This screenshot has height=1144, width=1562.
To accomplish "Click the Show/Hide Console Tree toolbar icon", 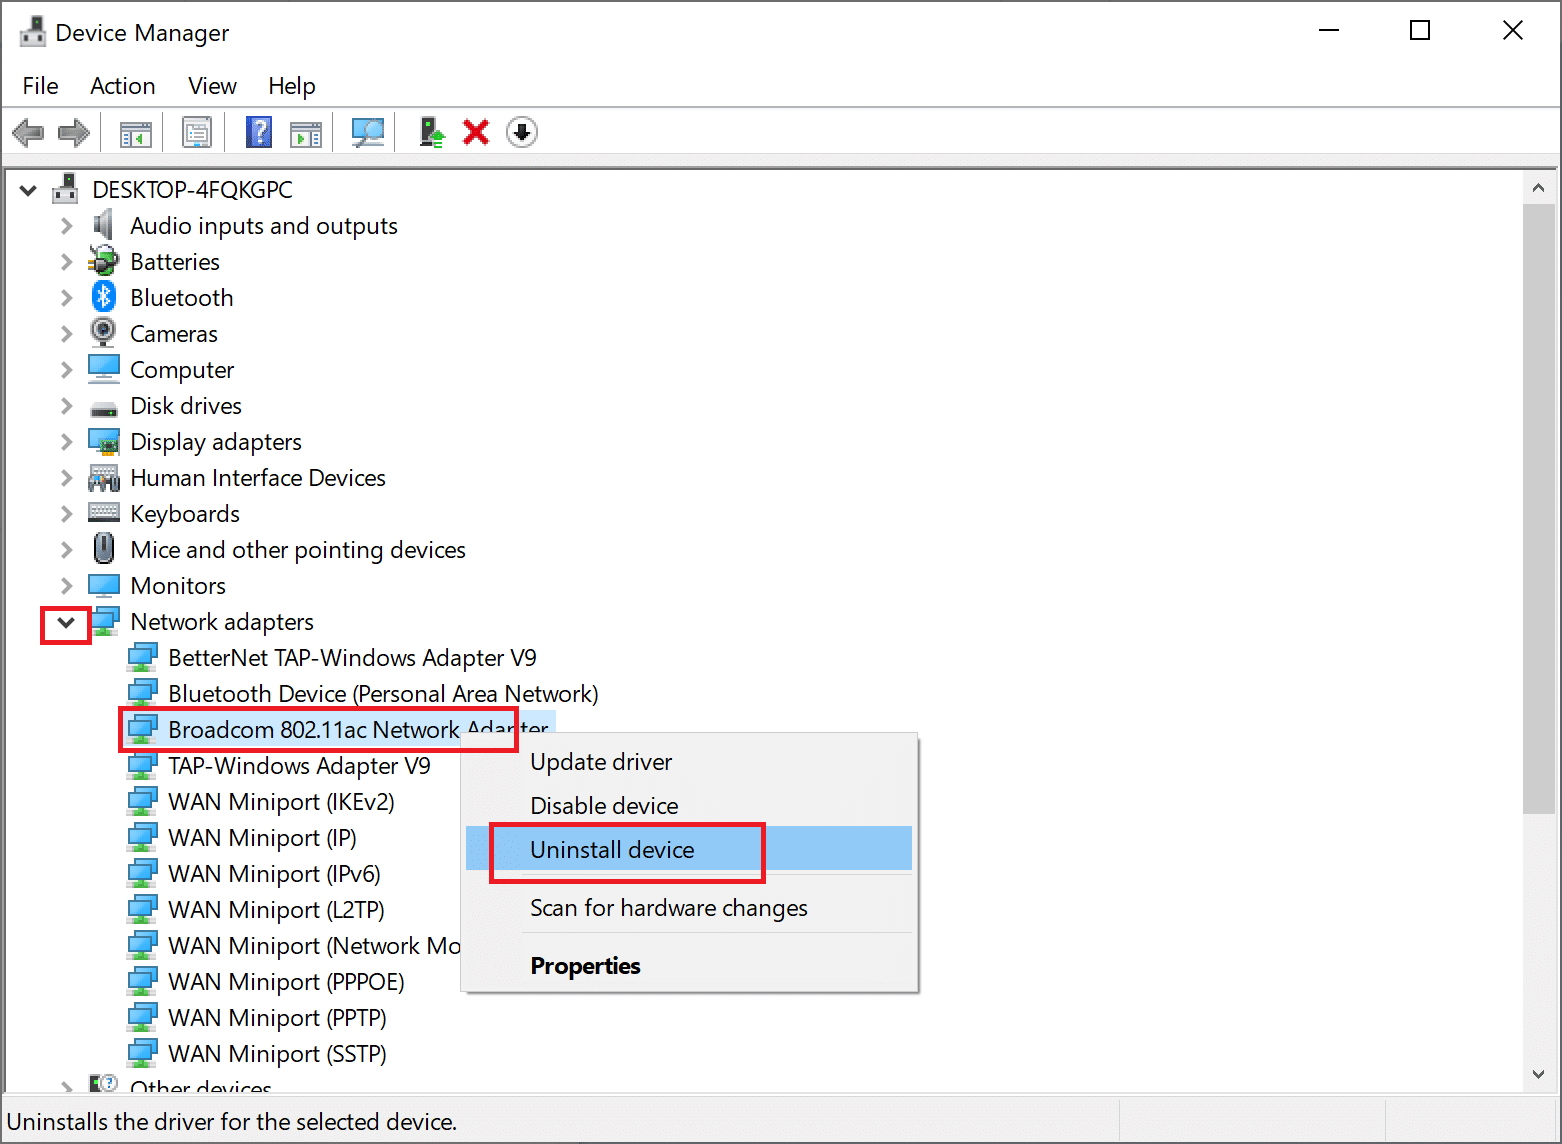I will click(x=135, y=132).
